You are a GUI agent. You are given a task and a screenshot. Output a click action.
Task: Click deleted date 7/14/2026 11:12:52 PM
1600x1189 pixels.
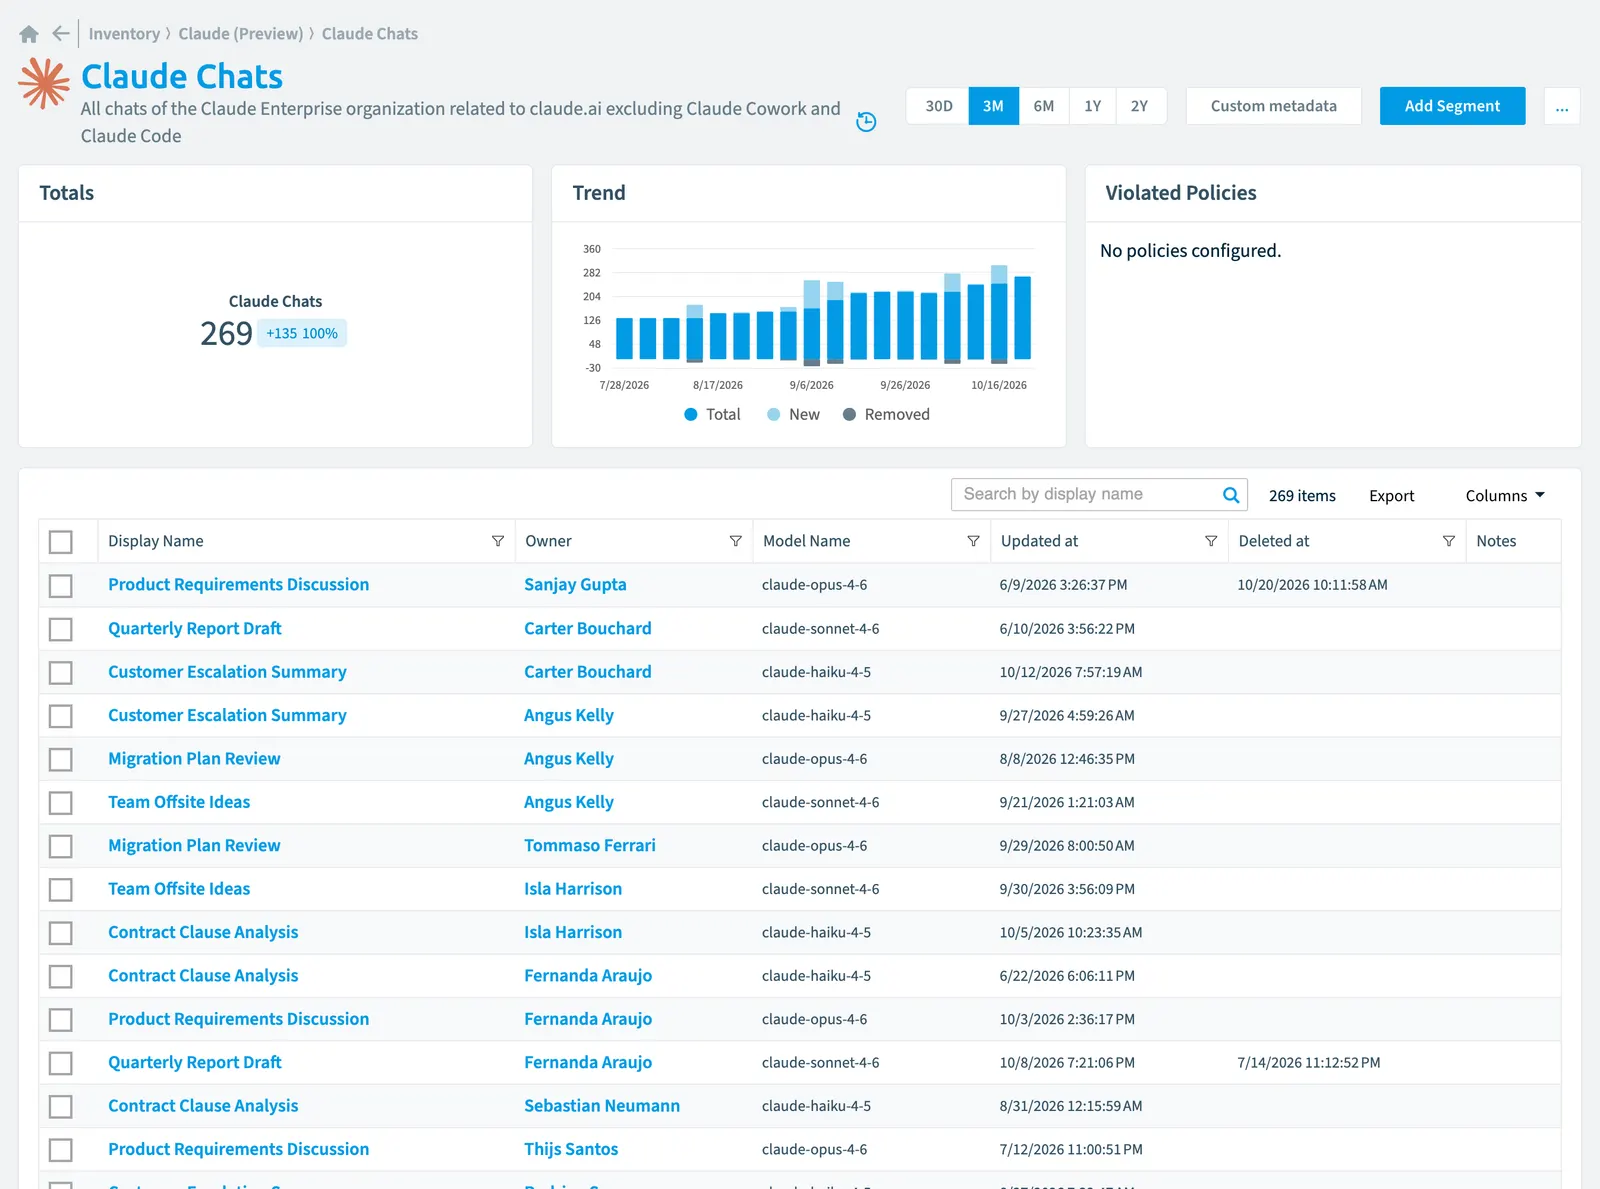point(1308,1063)
